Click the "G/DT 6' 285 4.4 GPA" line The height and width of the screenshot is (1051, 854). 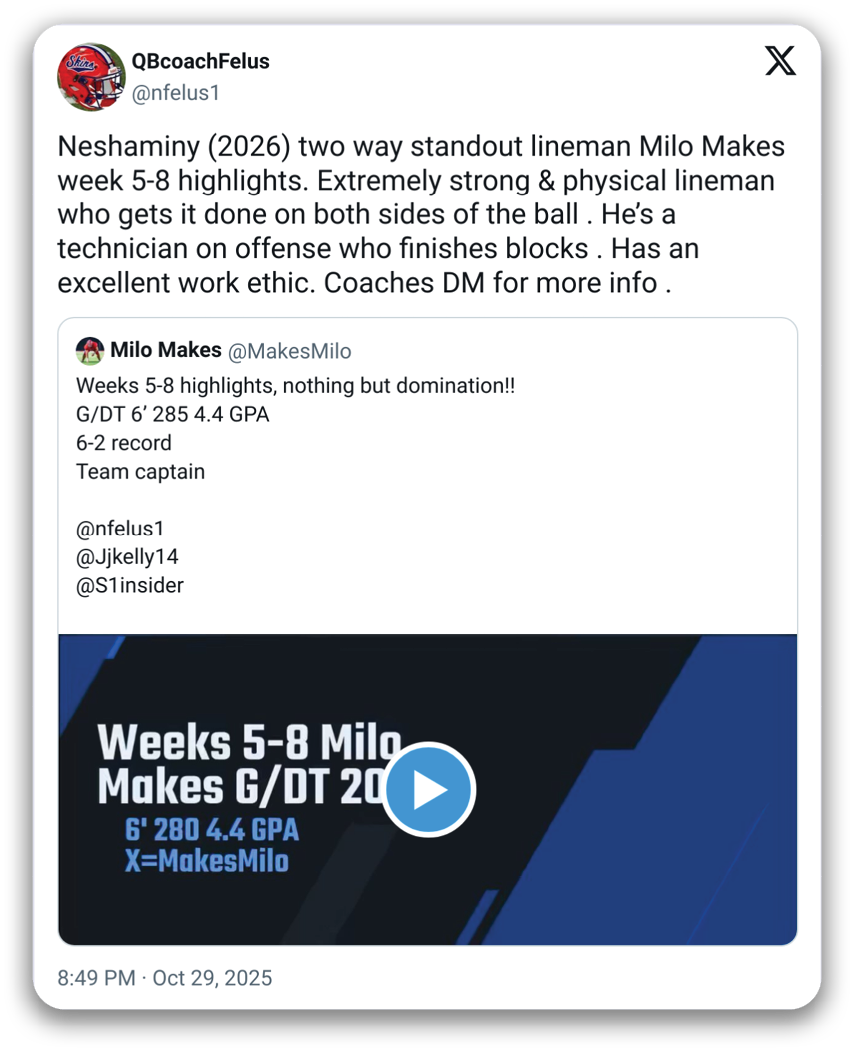pos(172,414)
